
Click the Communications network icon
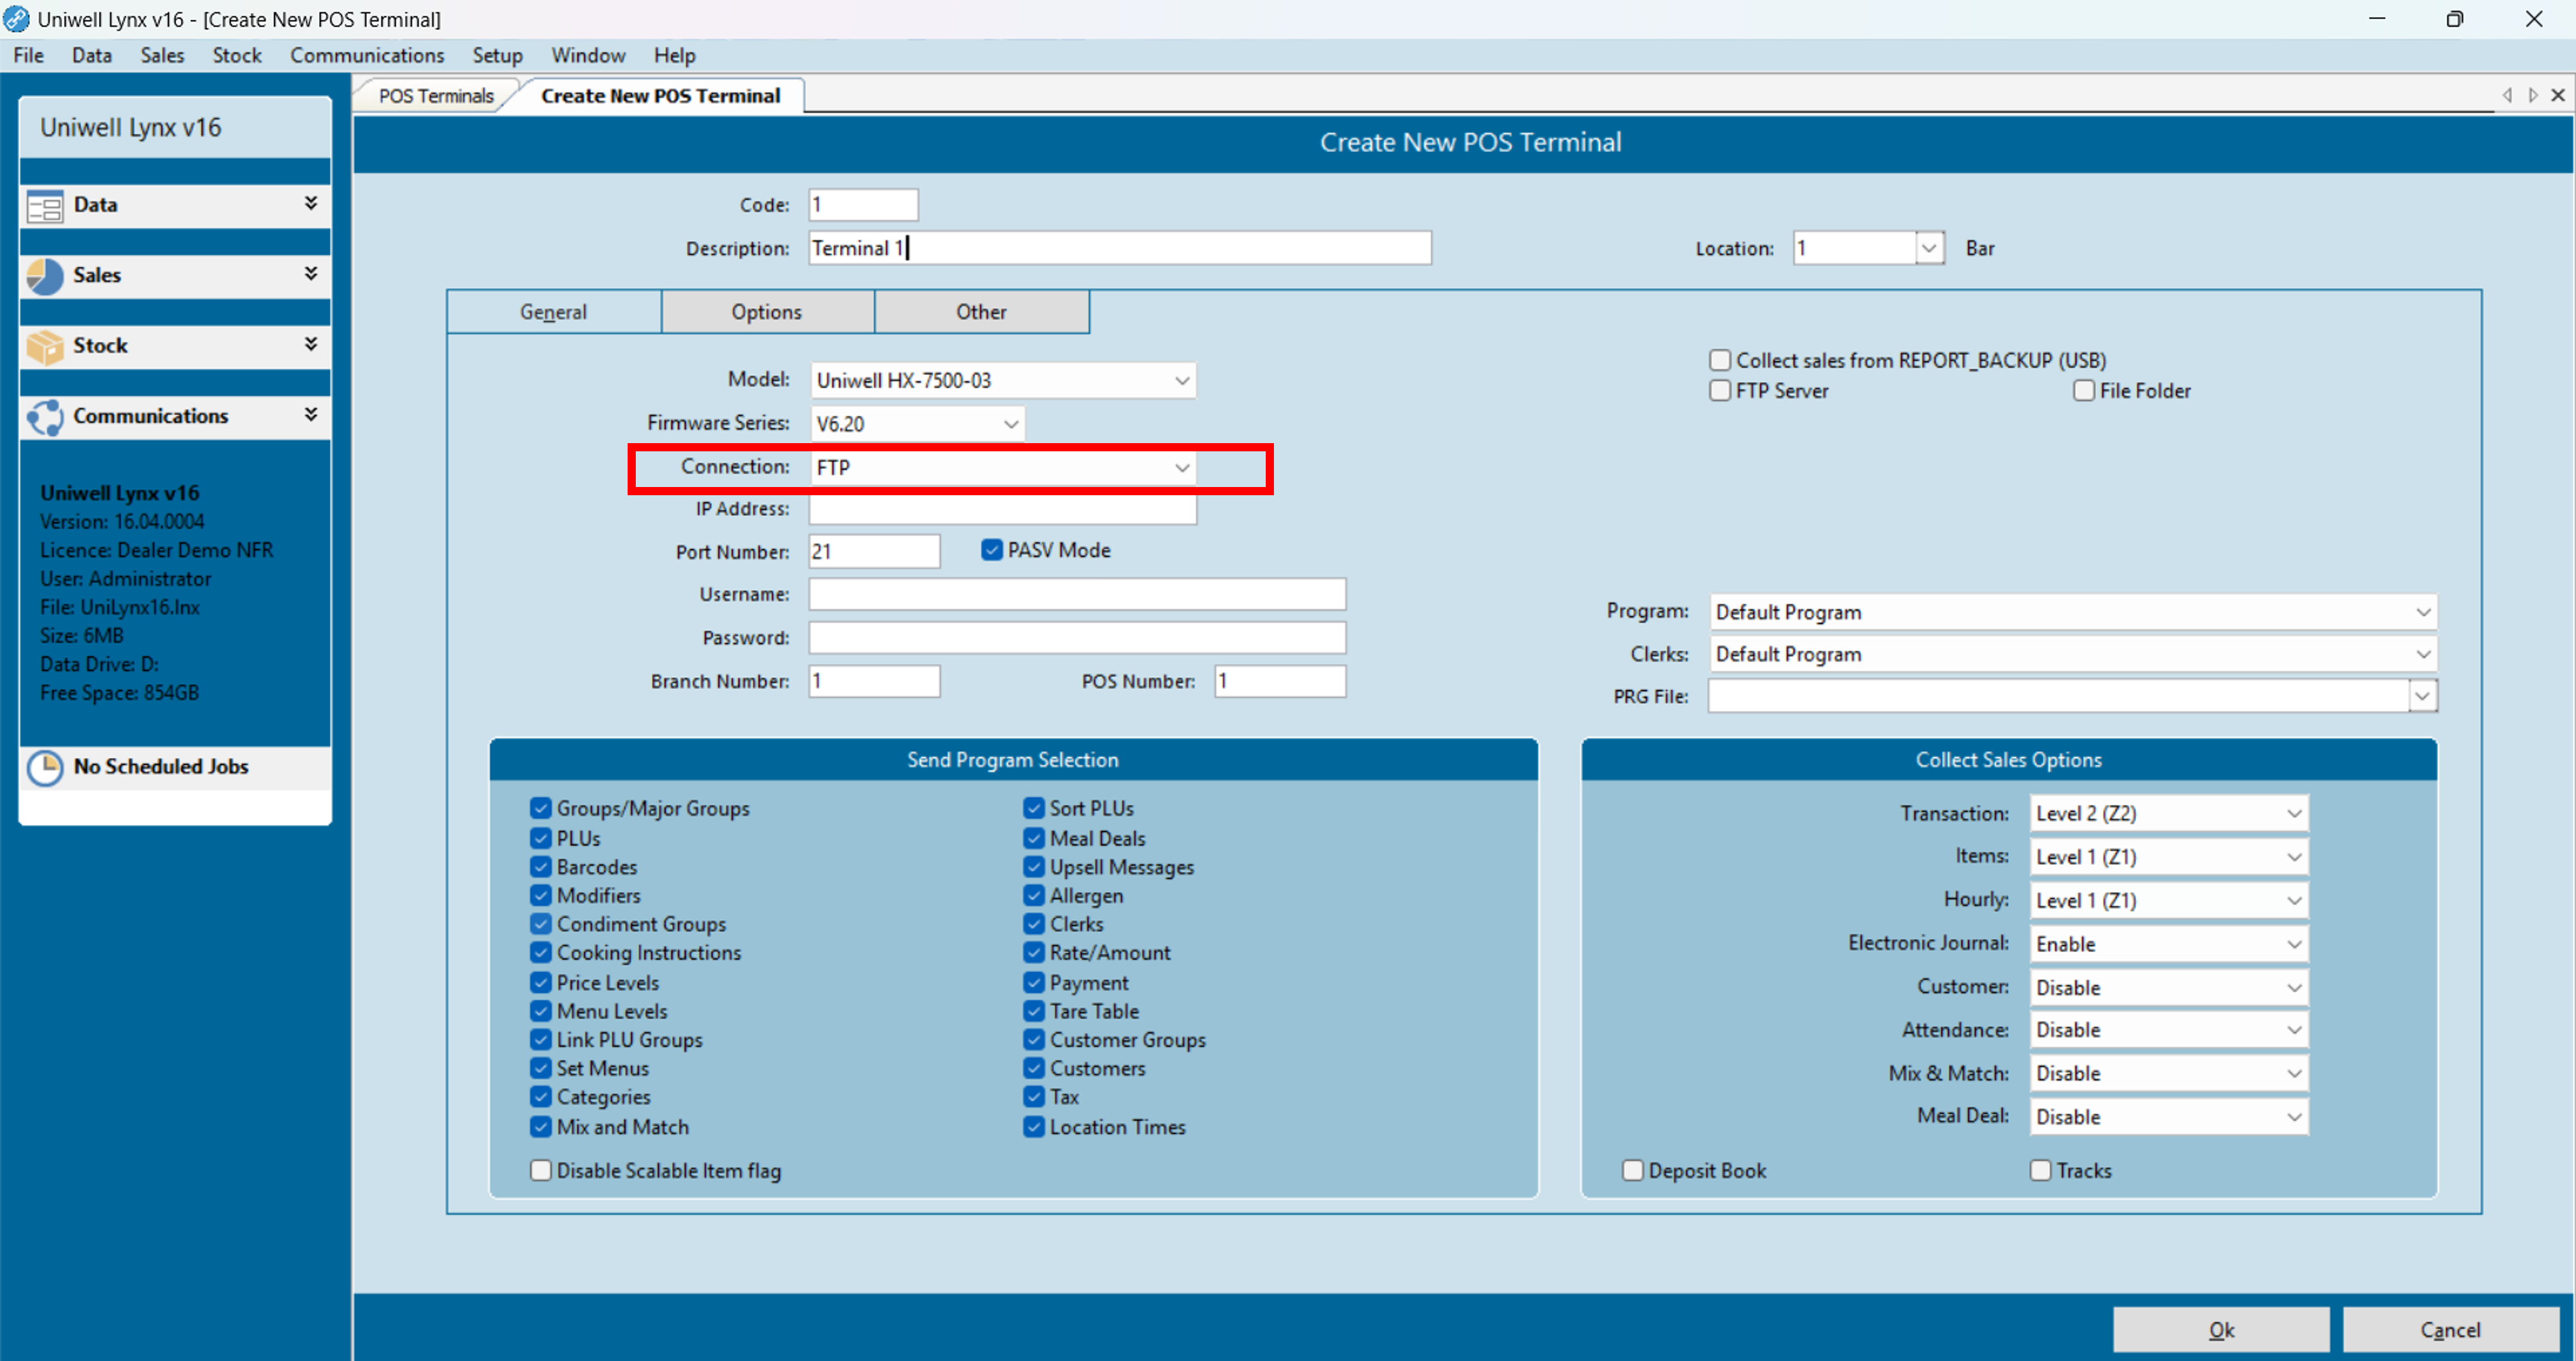tap(45, 417)
